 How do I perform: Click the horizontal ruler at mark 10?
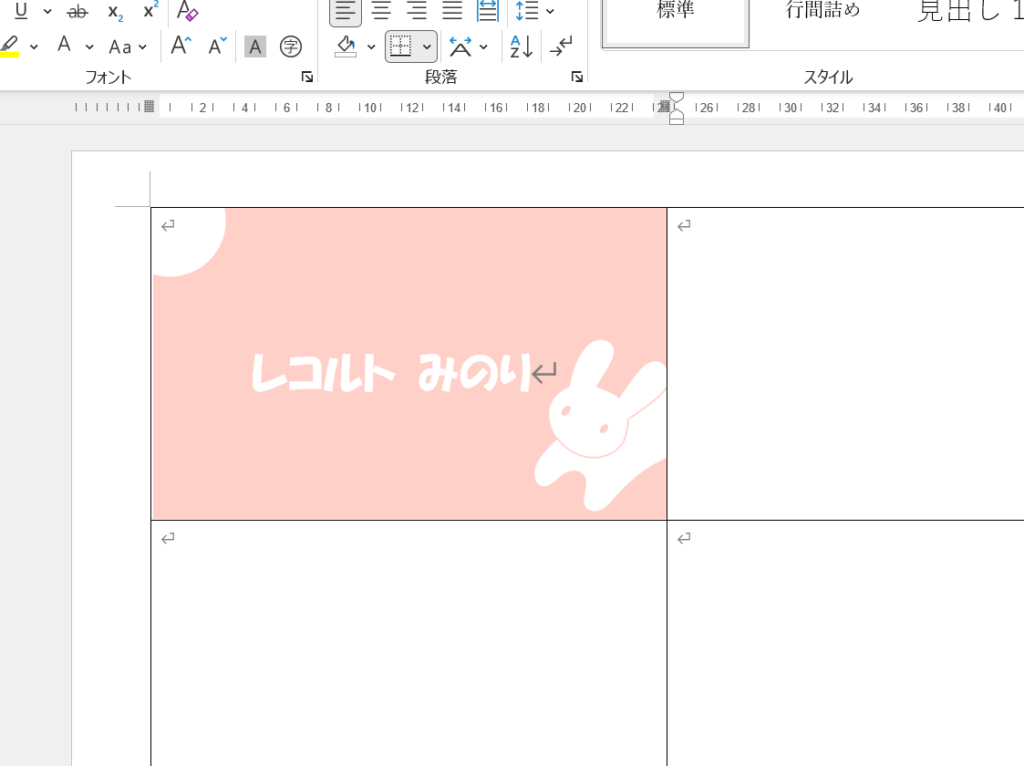coord(372,108)
